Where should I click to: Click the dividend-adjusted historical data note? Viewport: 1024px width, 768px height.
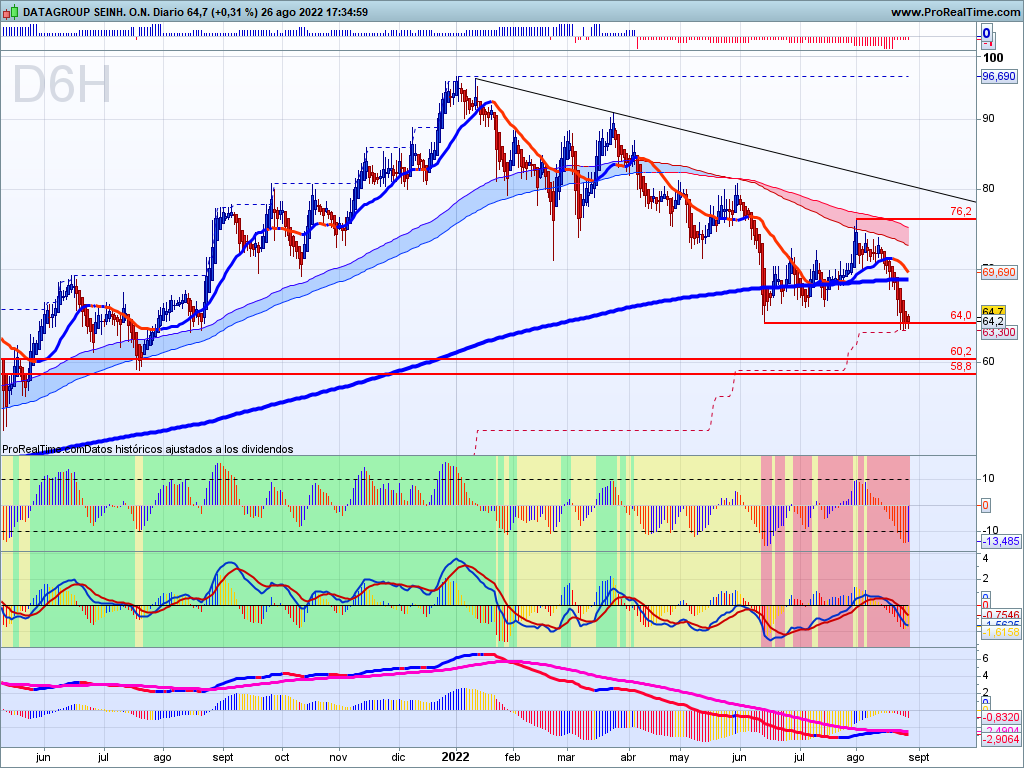[189, 449]
